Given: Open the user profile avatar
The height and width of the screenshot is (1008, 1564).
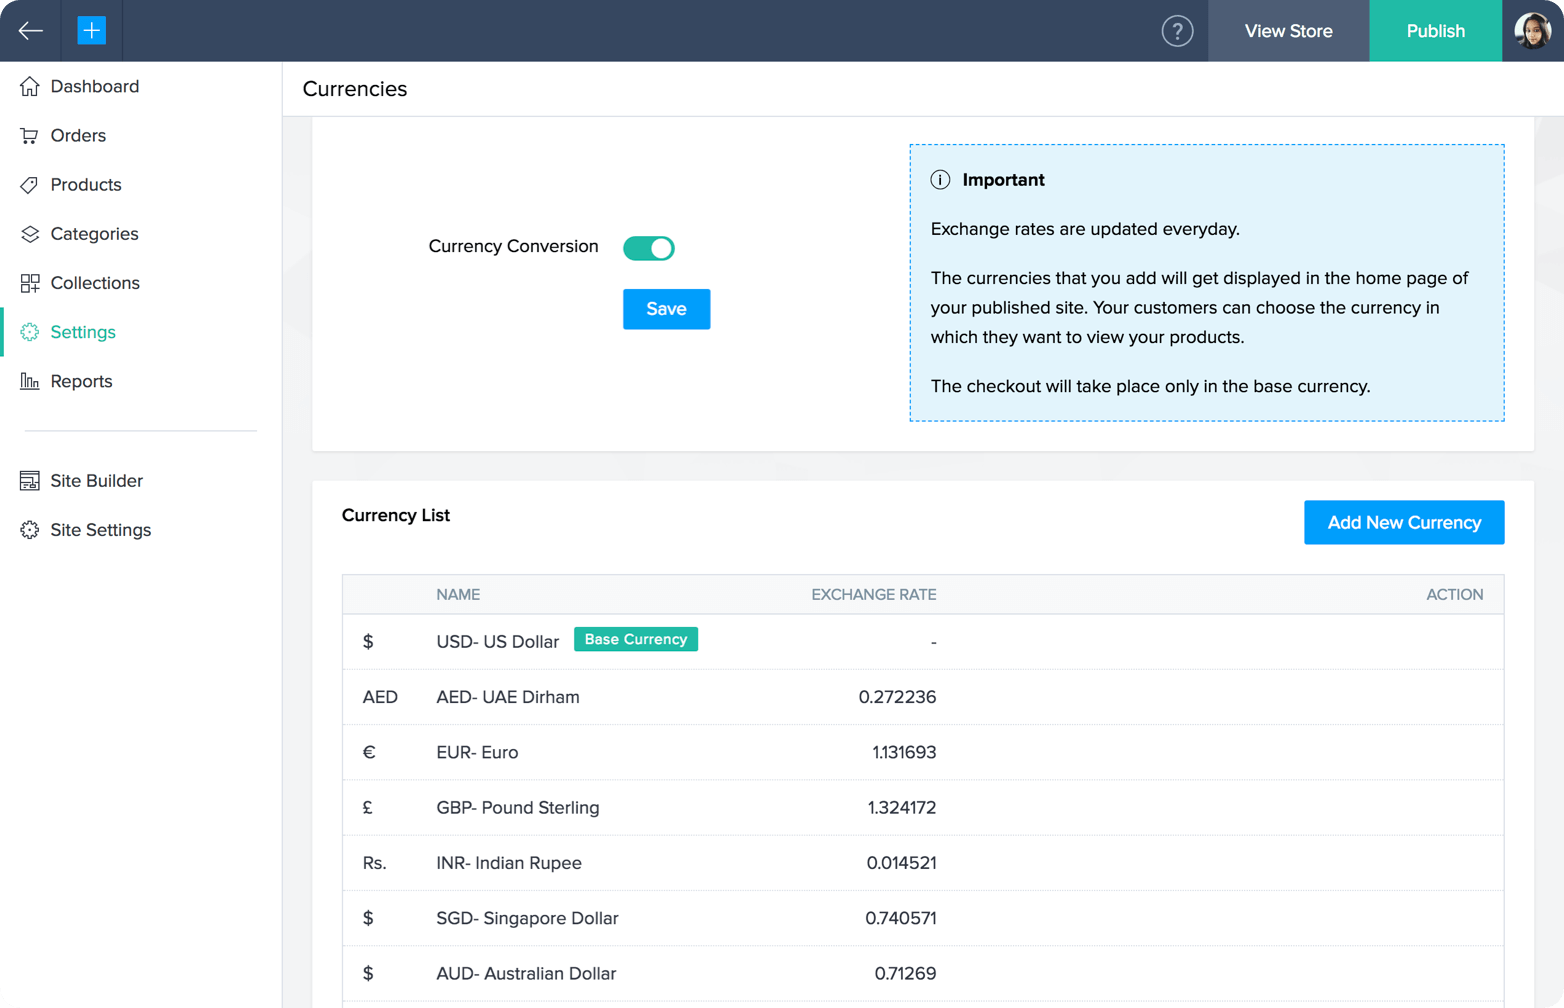Looking at the screenshot, I should pyautogui.click(x=1531, y=31).
